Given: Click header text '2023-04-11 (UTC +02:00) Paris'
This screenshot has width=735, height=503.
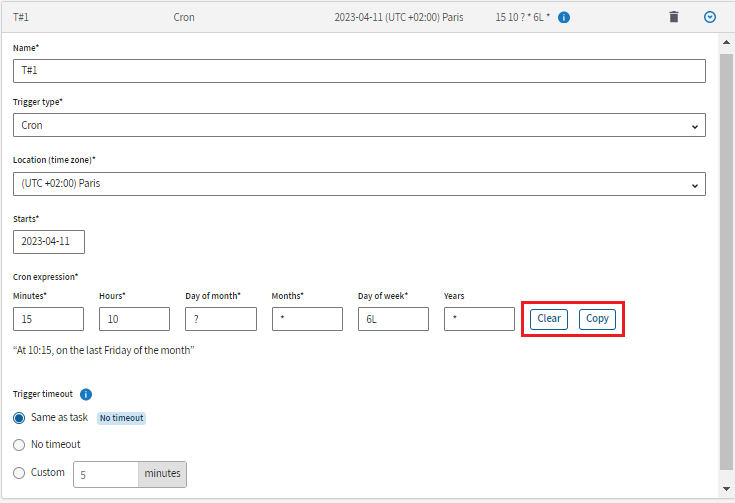Looking at the screenshot, I should pyautogui.click(x=398, y=17).
